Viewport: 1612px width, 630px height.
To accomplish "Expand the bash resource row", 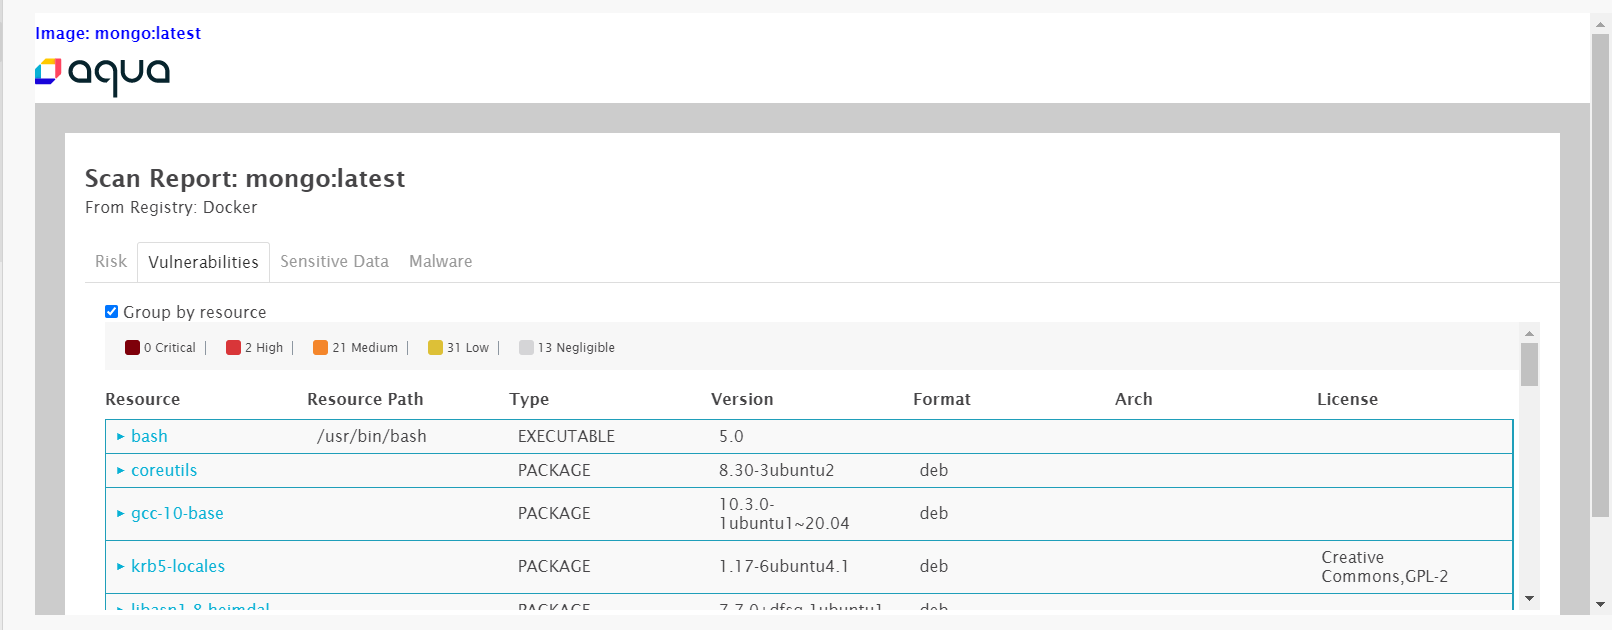I will tap(120, 437).
